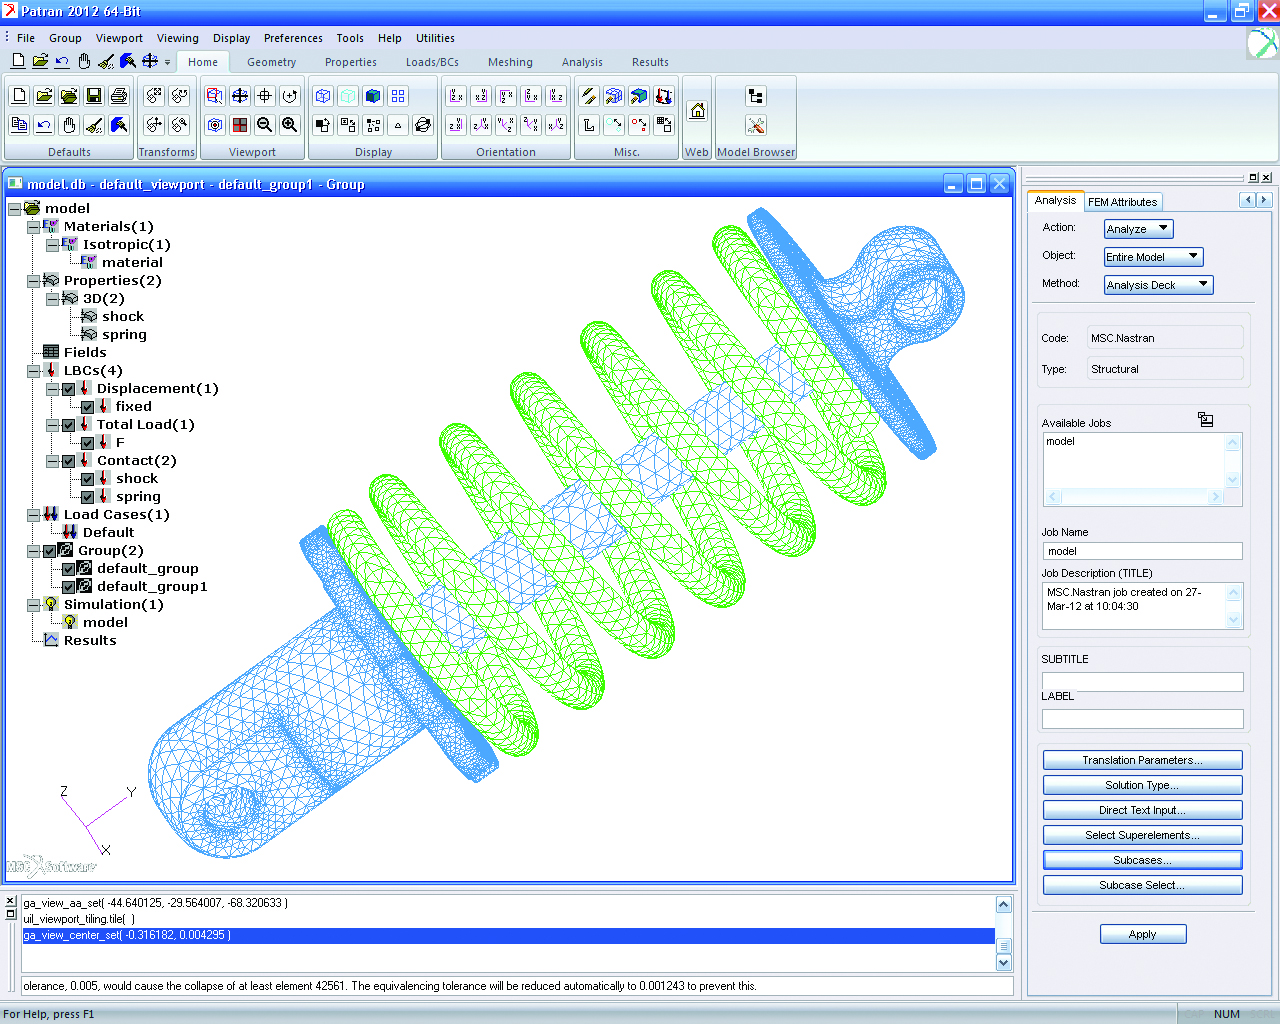Click the Job Name input field

[x=1142, y=551]
